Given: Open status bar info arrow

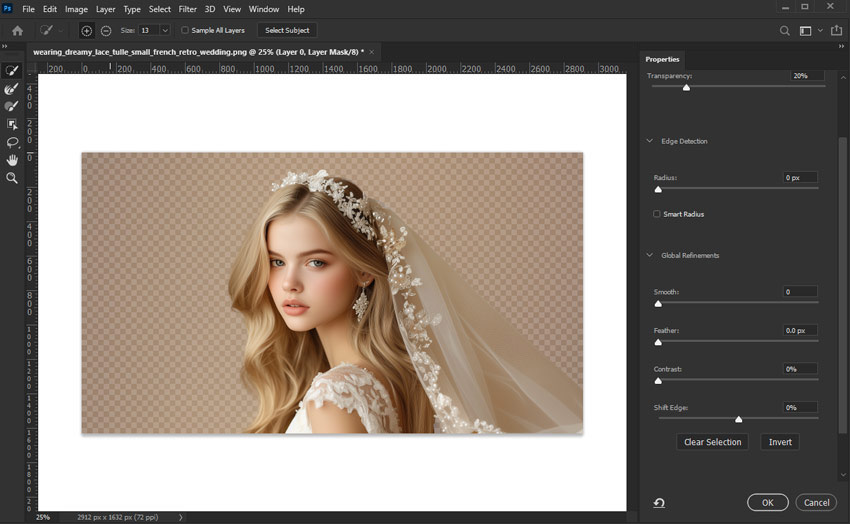Looking at the screenshot, I should click(181, 517).
